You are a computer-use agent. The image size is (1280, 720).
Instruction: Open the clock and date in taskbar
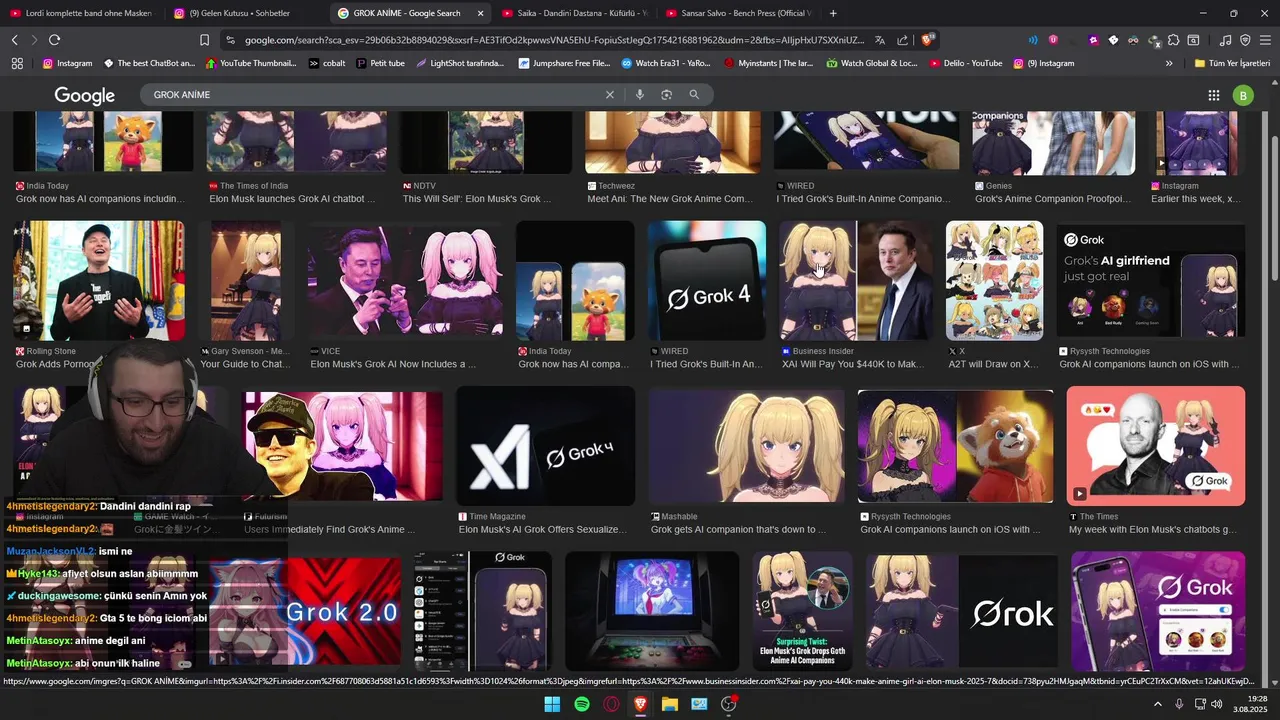[x=1249, y=704]
